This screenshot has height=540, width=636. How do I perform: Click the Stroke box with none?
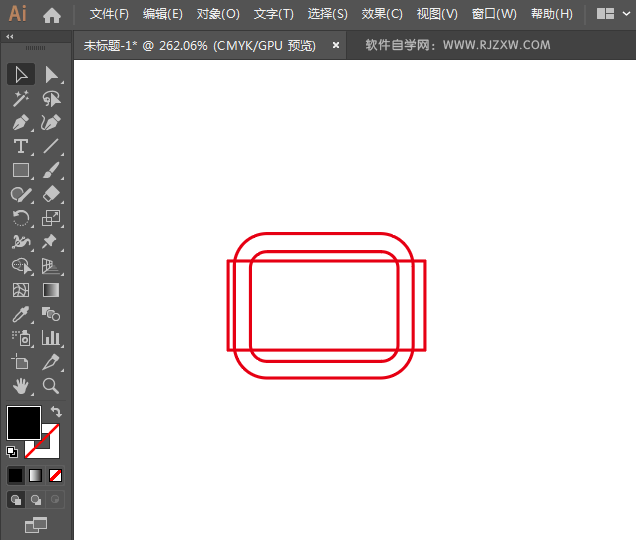(x=52, y=448)
